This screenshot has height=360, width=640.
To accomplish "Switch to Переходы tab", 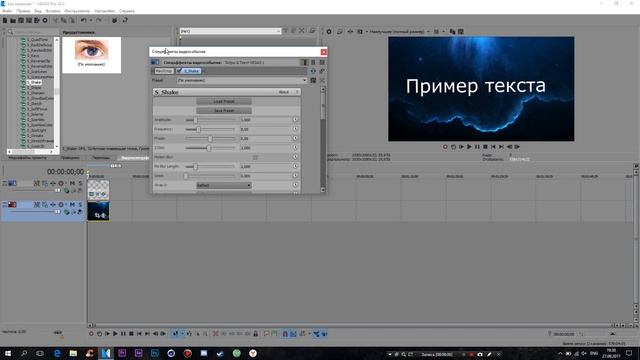I will (101, 158).
